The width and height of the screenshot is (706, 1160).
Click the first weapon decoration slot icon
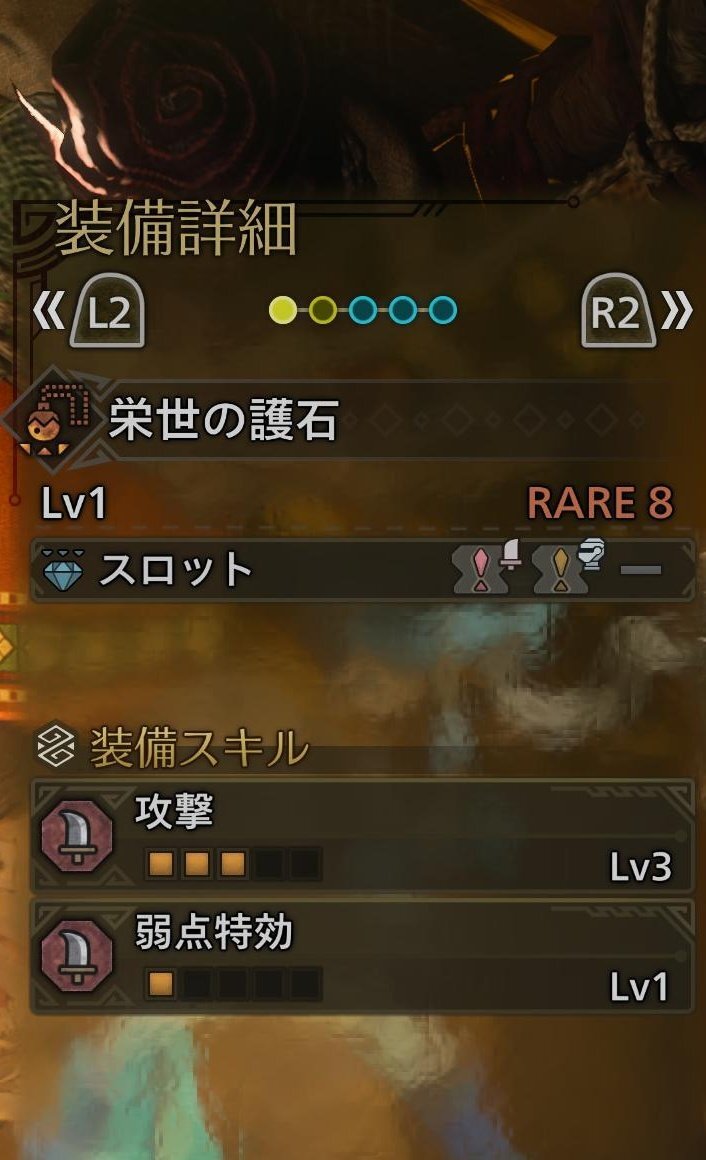[x=487, y=567]
